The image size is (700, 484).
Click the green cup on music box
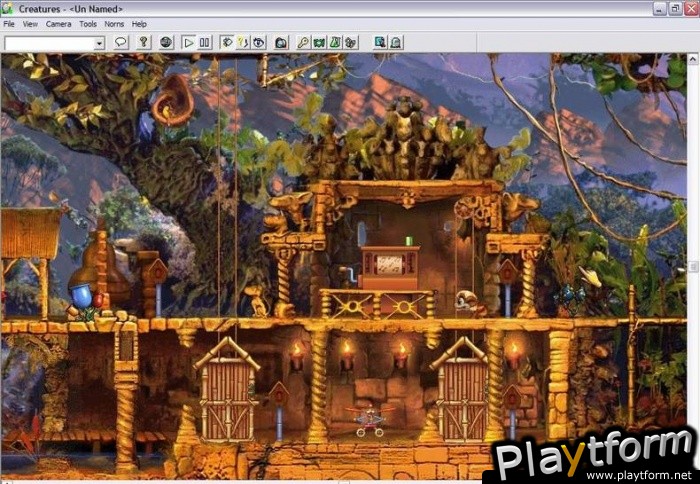(409, 241)
